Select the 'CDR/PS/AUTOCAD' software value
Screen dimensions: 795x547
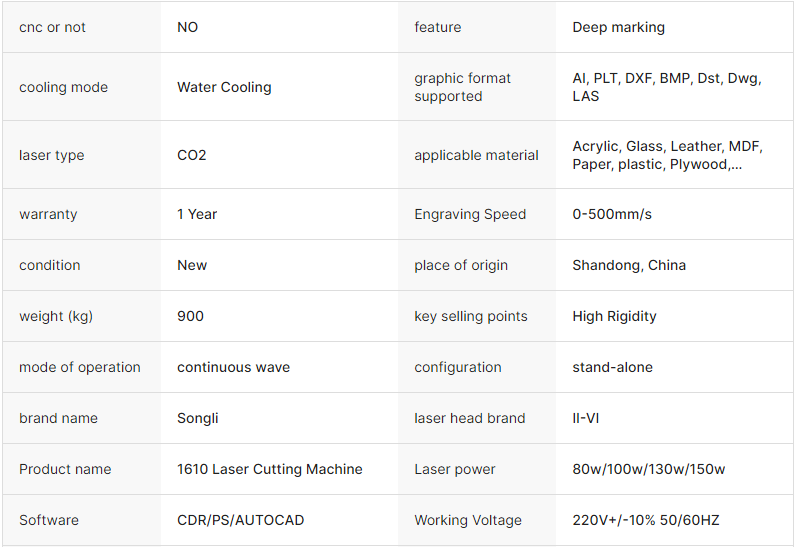240,520
